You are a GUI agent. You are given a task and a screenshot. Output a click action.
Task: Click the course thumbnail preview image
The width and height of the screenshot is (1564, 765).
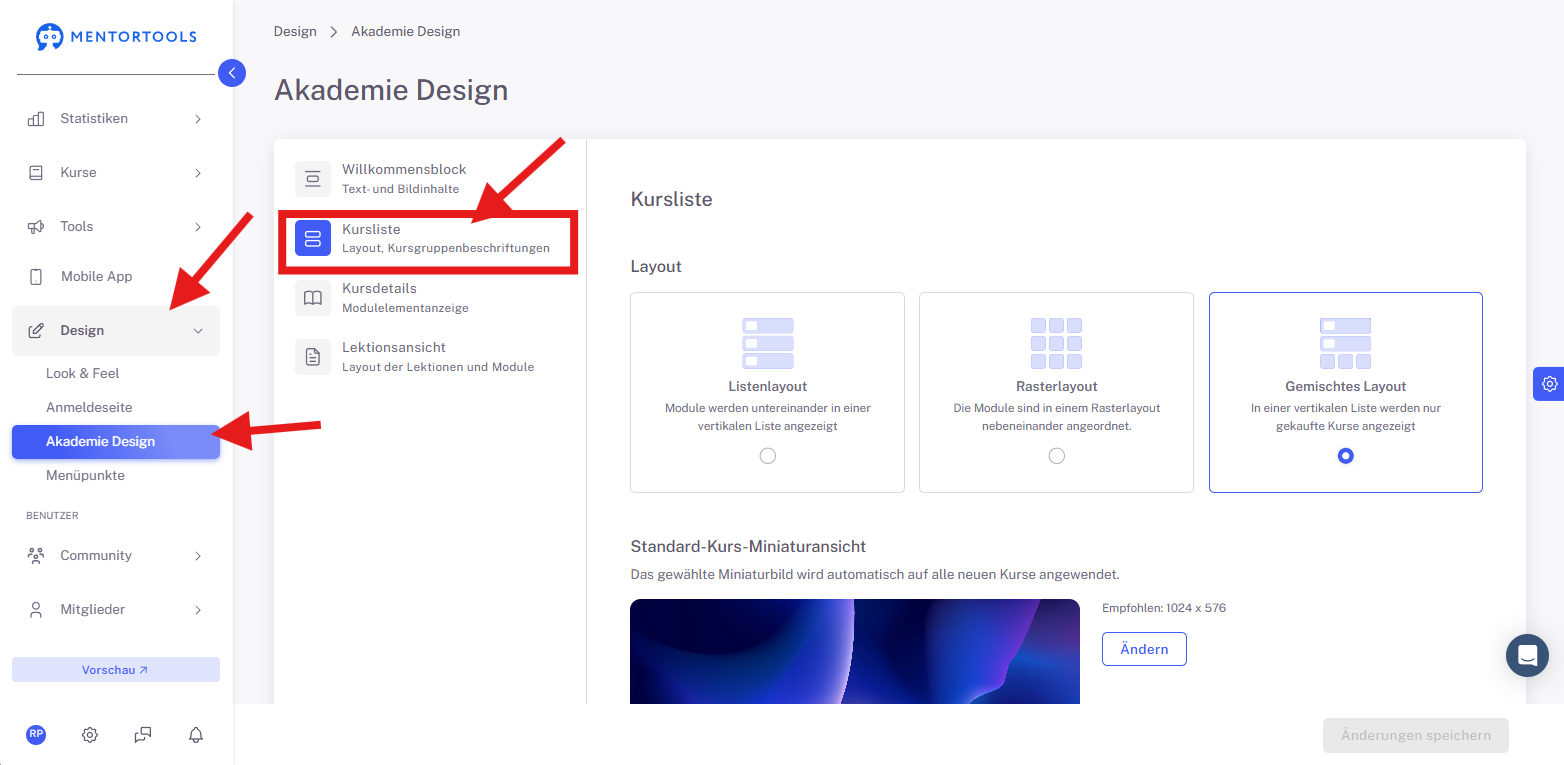coord(855,651)
